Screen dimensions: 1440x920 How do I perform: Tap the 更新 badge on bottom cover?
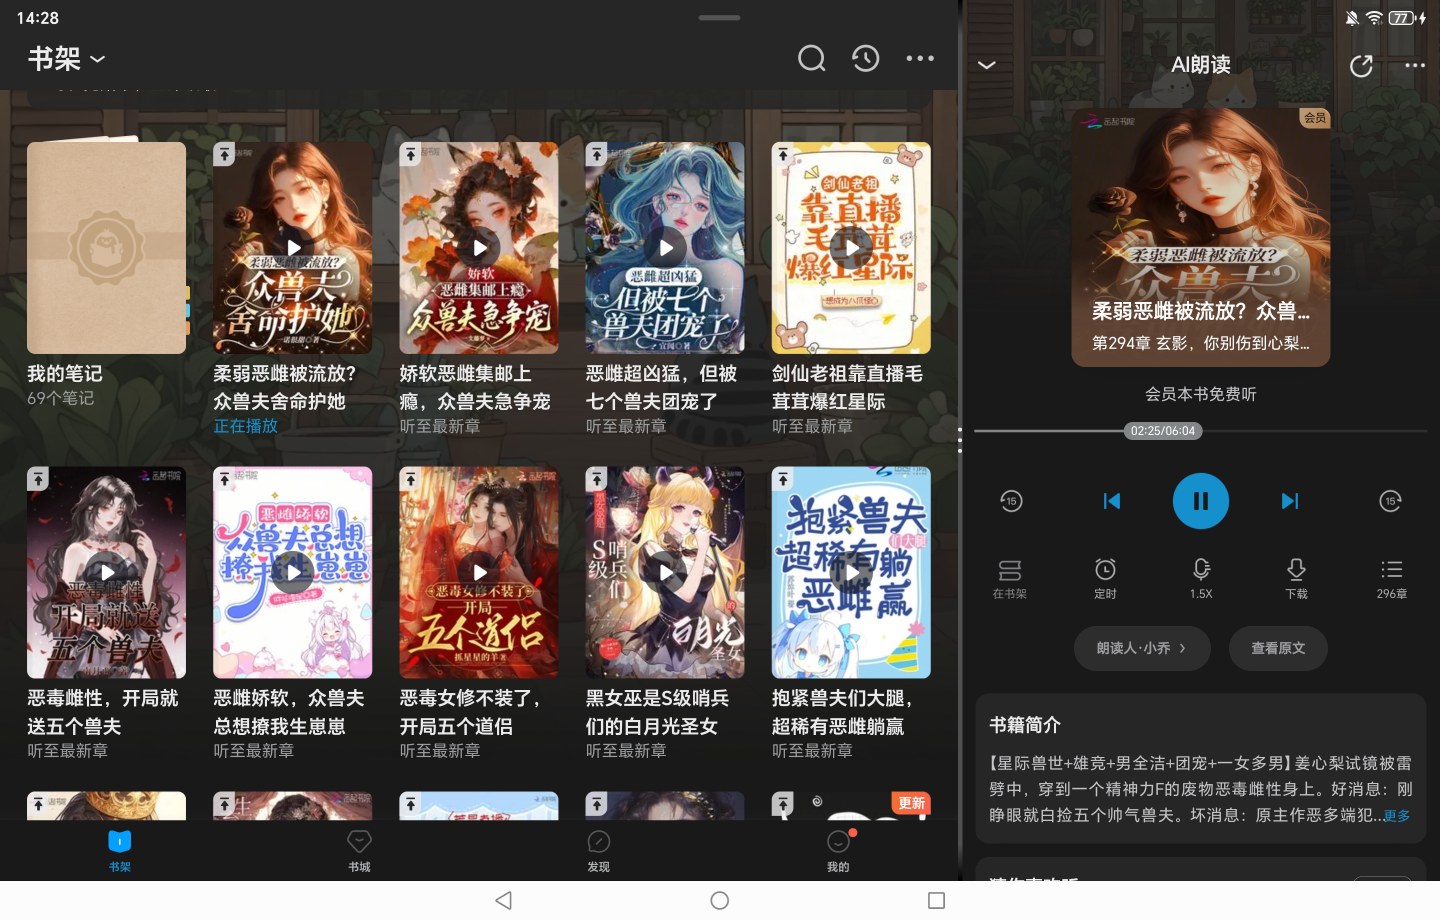(x=911, y=803)
